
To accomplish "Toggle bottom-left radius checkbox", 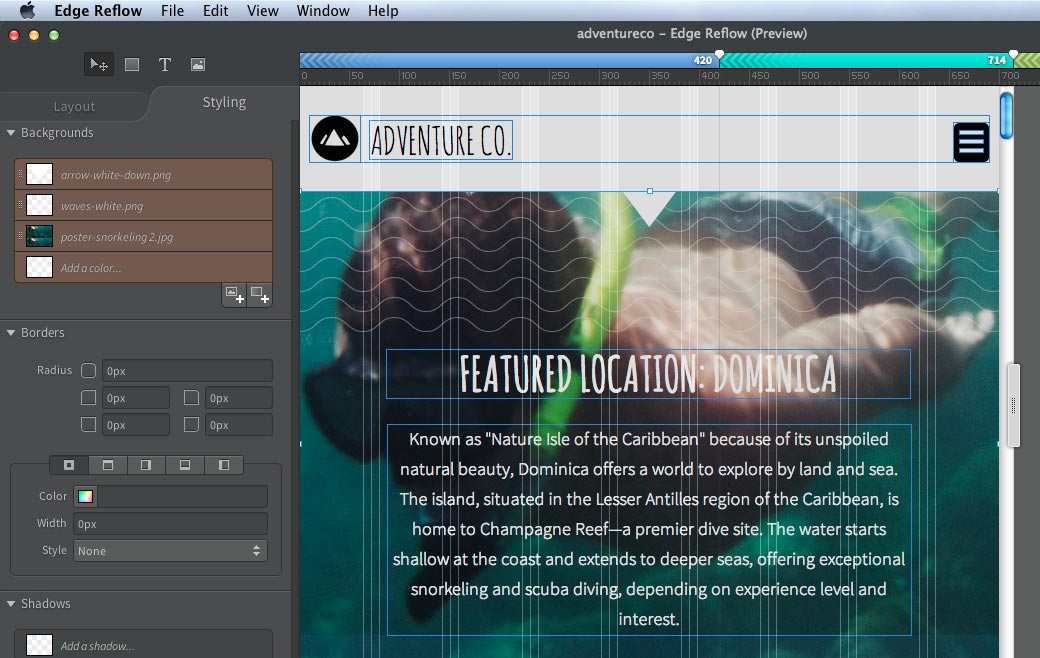I will (x=88, y=424).
